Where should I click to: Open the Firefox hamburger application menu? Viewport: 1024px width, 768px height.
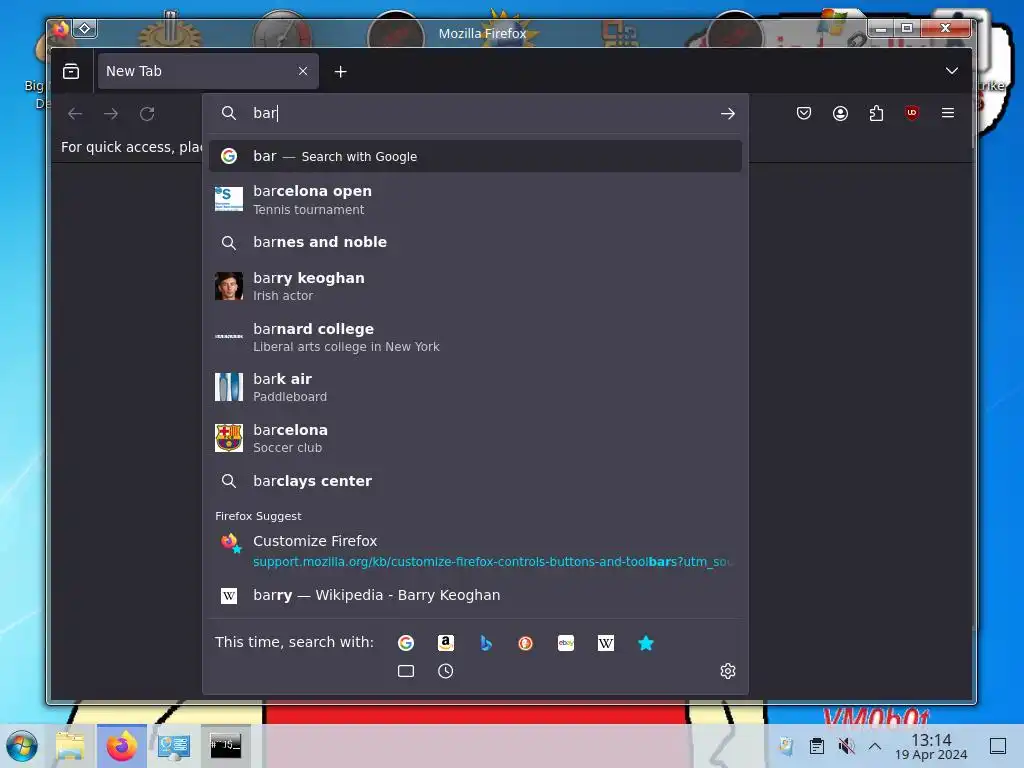tap(948, 113)
